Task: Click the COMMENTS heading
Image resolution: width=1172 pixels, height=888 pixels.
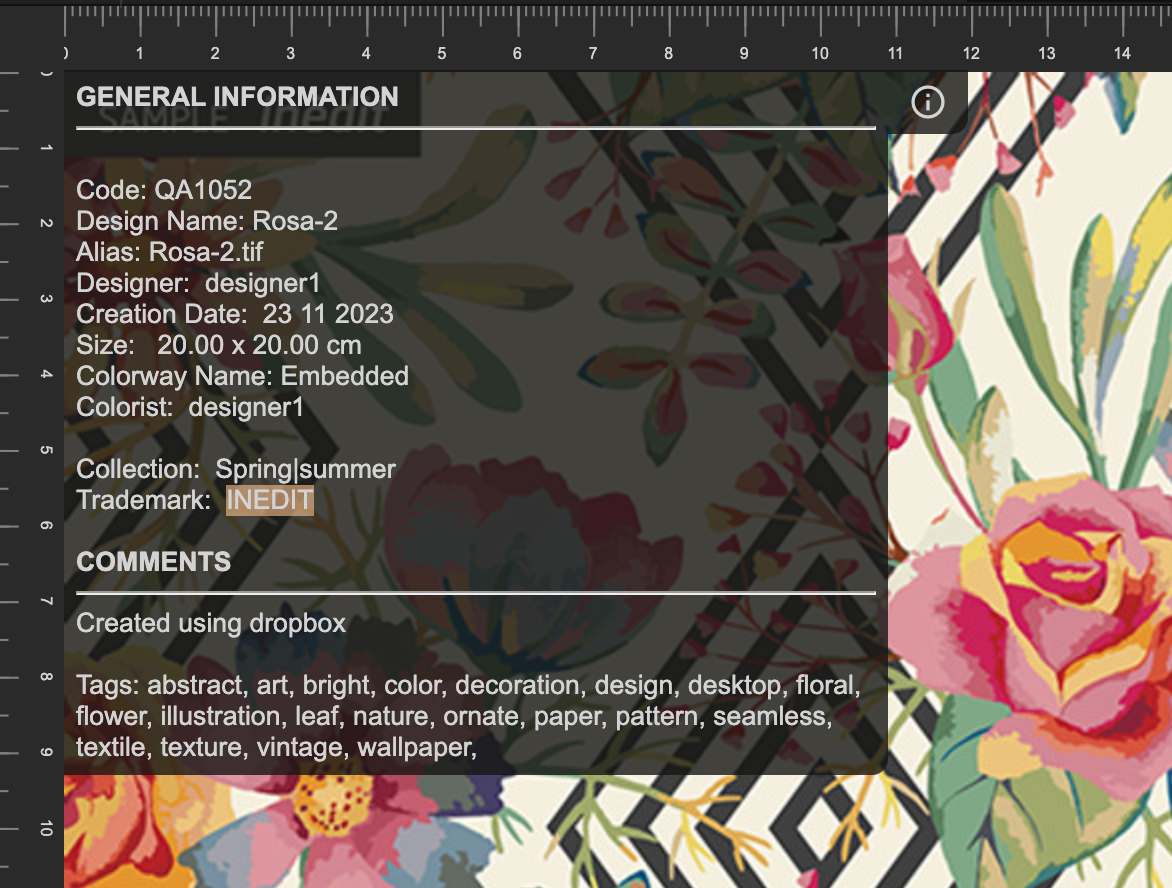Action: 153,562
